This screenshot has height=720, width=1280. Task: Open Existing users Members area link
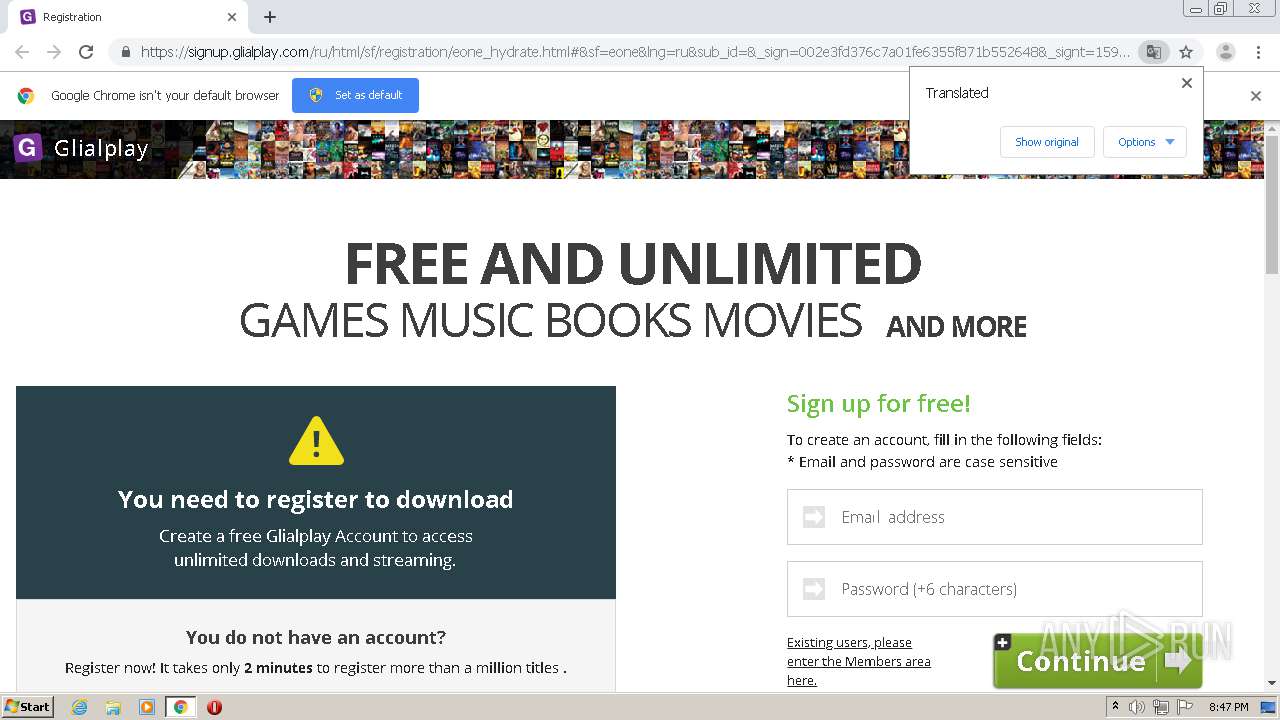coord(859,661)
